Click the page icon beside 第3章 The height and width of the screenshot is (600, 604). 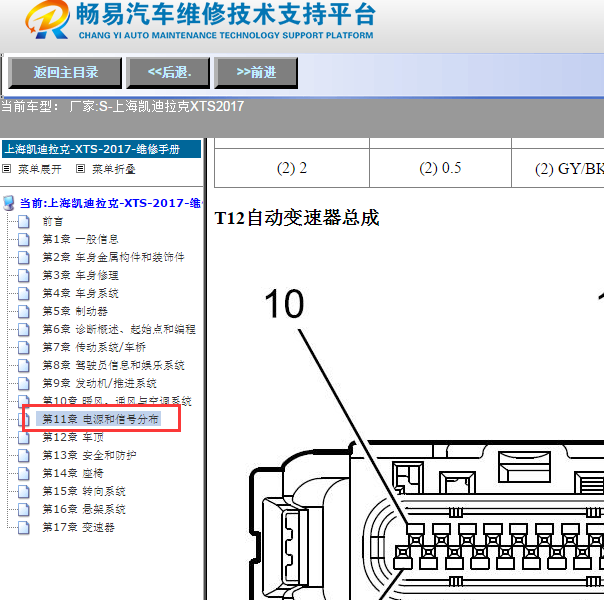tap(23, 275)
